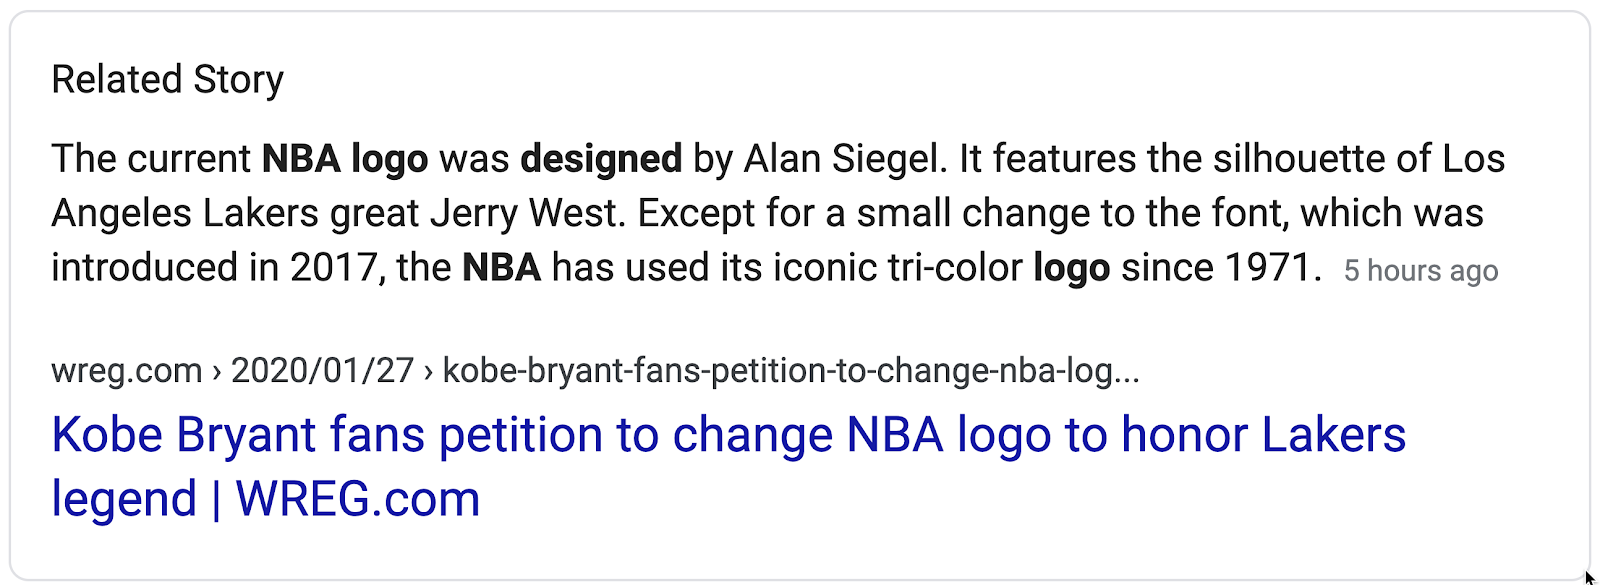Screen dimensions: 1600x585
Task: Select the 2020/01/27 breadcrumb segment
Action: point(322,371)
